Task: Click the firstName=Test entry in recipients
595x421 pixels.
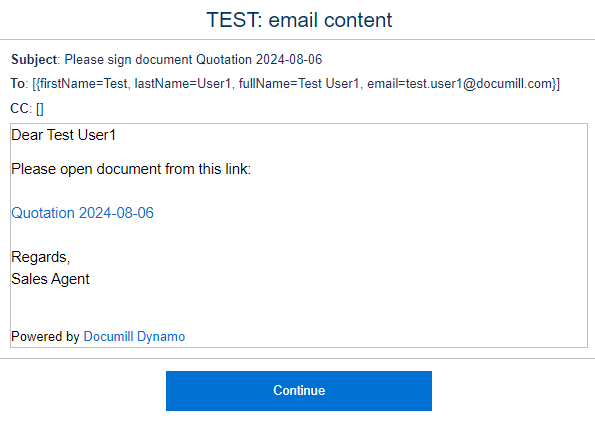Action: [x=83, y=84]
